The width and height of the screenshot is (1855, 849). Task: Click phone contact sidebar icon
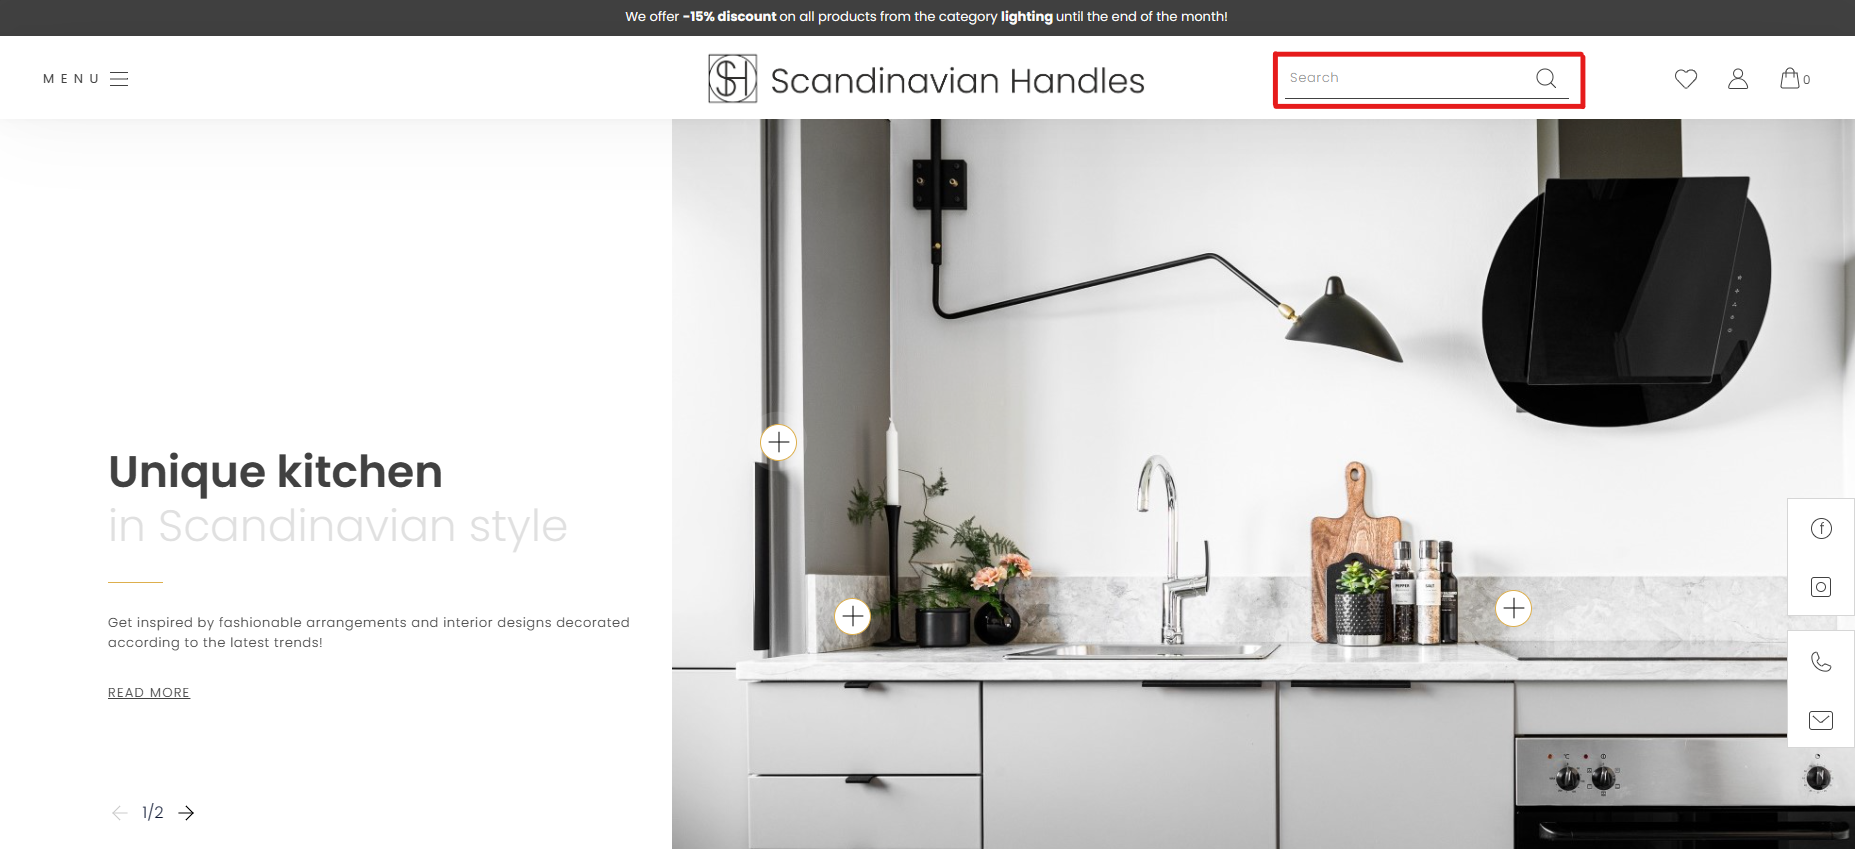coord(1821,662)
